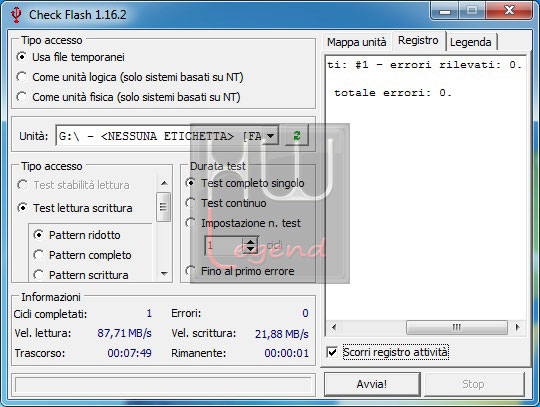Click test type list scroll up arrow
The width and height of the screenshot is (540, 407).
click(x=164, y=183)
